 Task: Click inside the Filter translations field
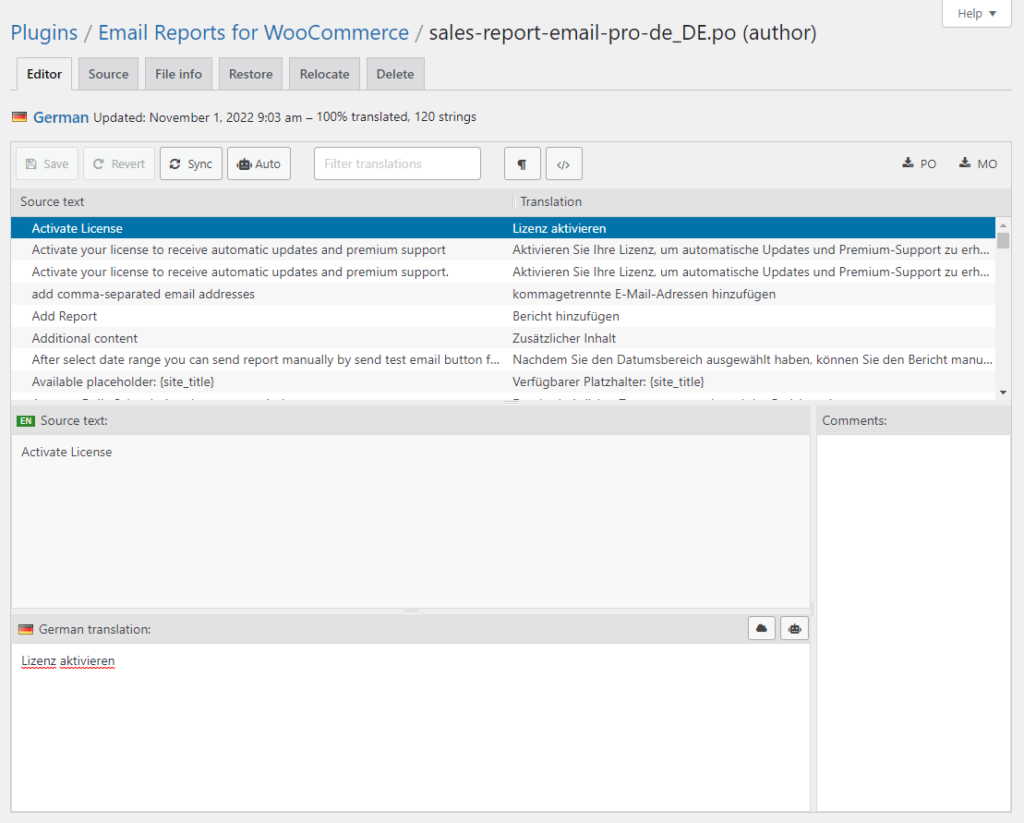tap(397, 163)
